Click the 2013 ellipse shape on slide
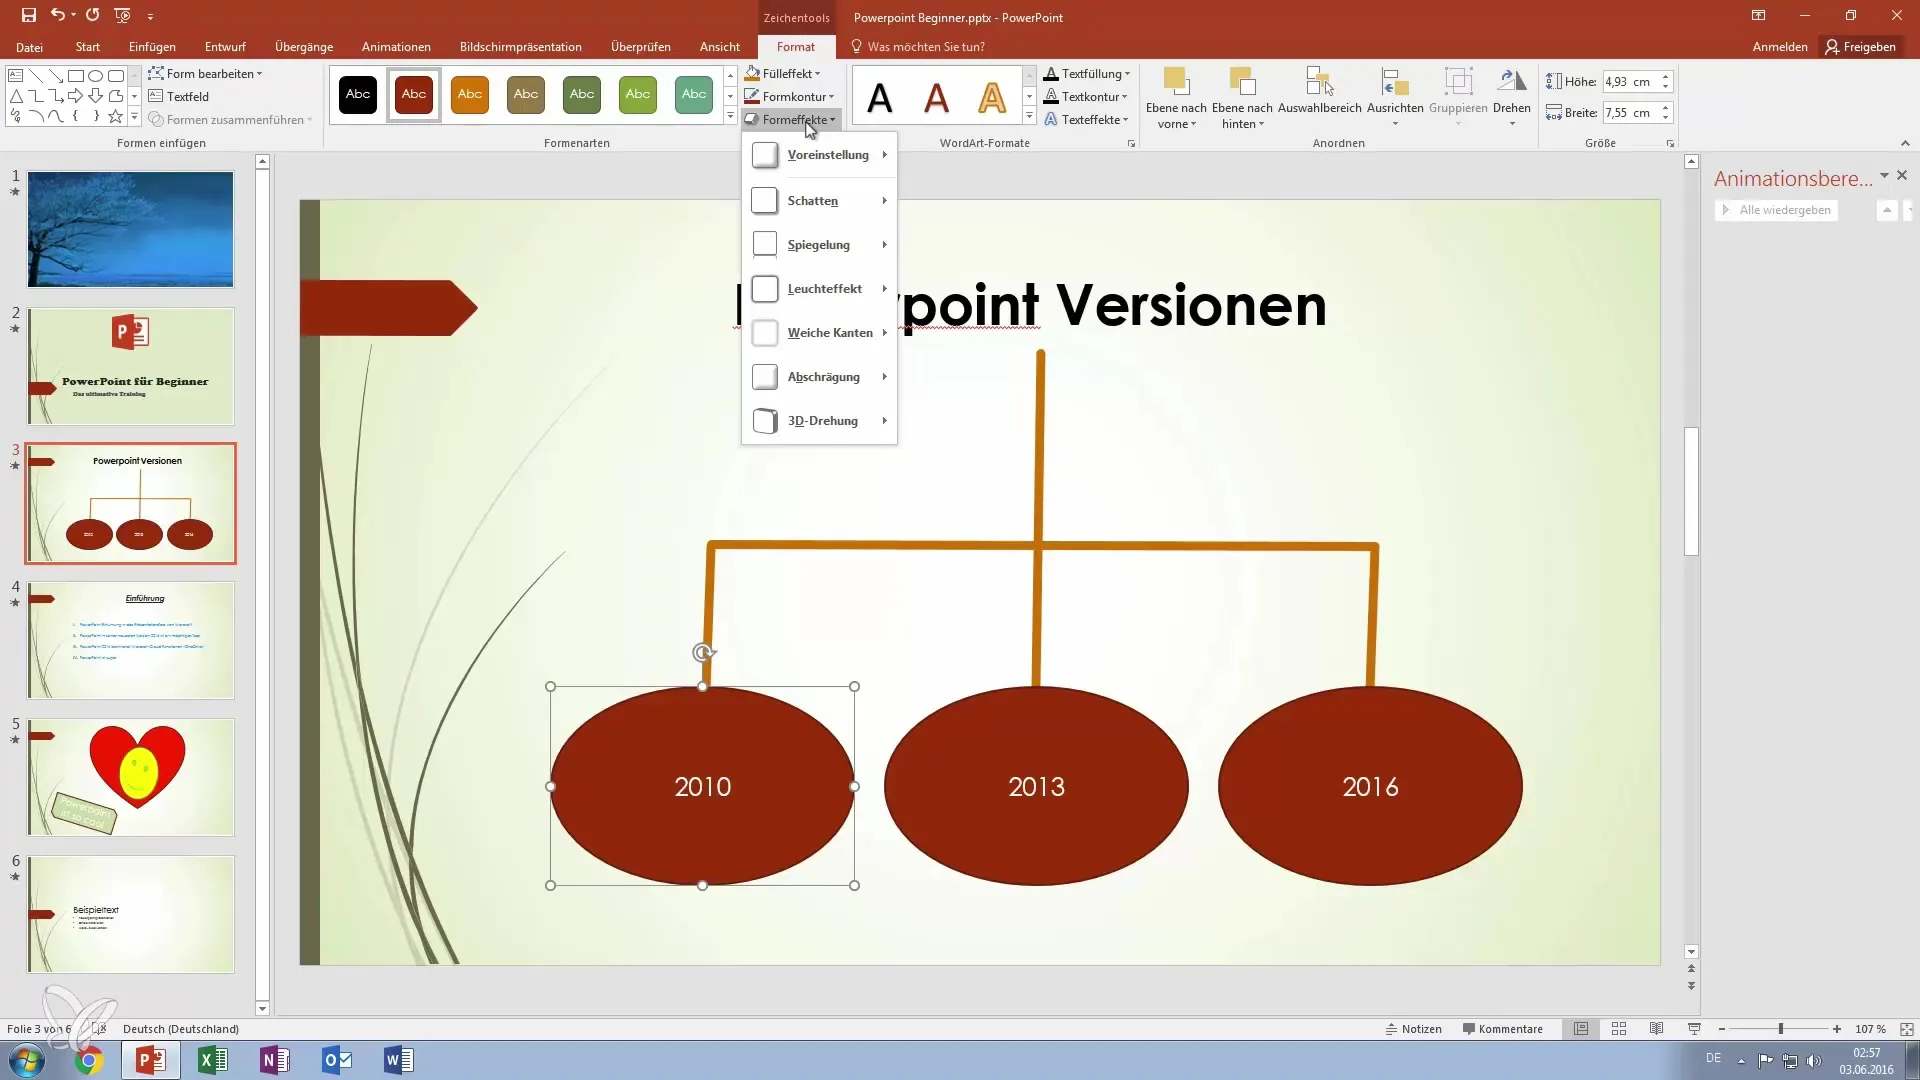The width and height of the screenshot is (1920, 1080). click(1036, 786)
